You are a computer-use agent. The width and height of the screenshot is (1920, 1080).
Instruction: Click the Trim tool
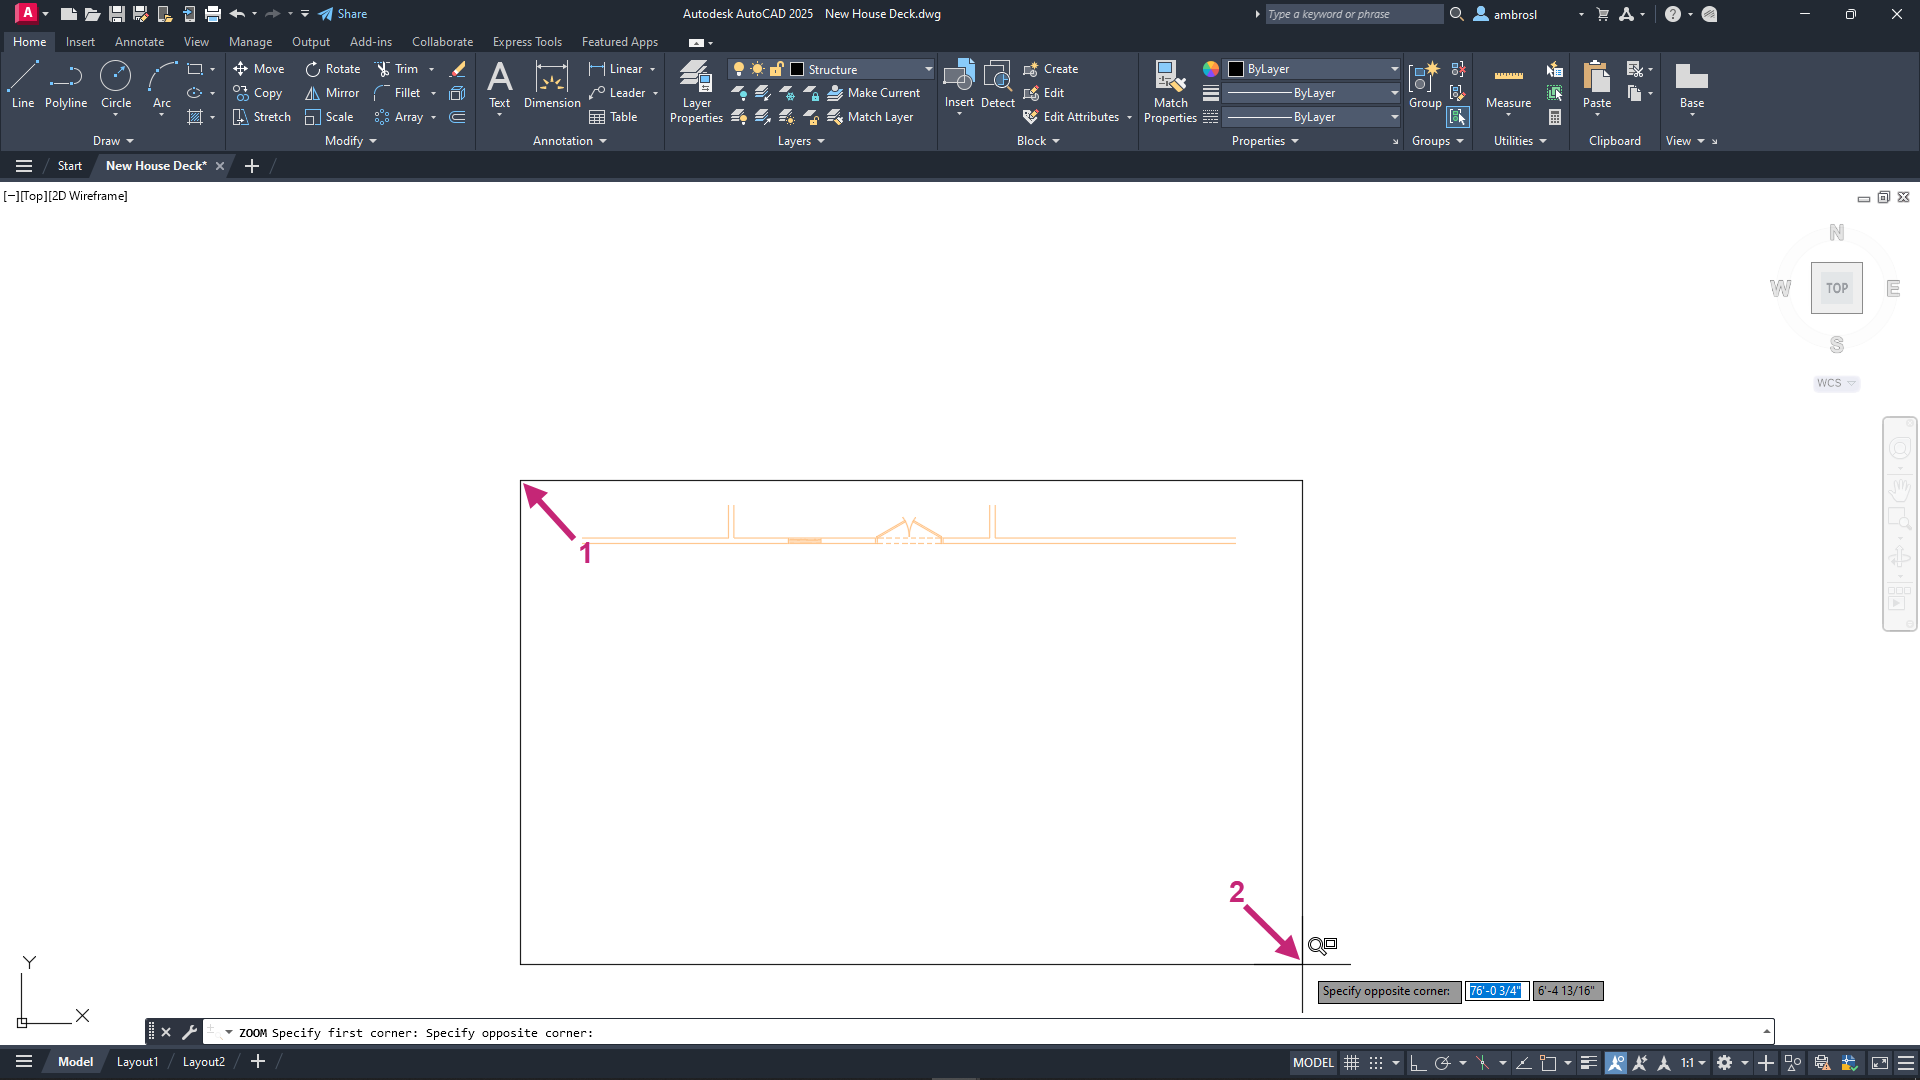point(397,69)
